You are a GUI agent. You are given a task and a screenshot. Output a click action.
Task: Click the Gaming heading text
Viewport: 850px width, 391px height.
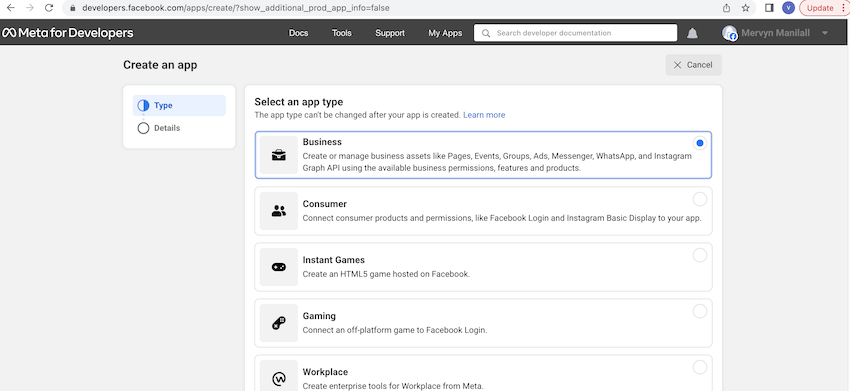click(x=319, y=316)
